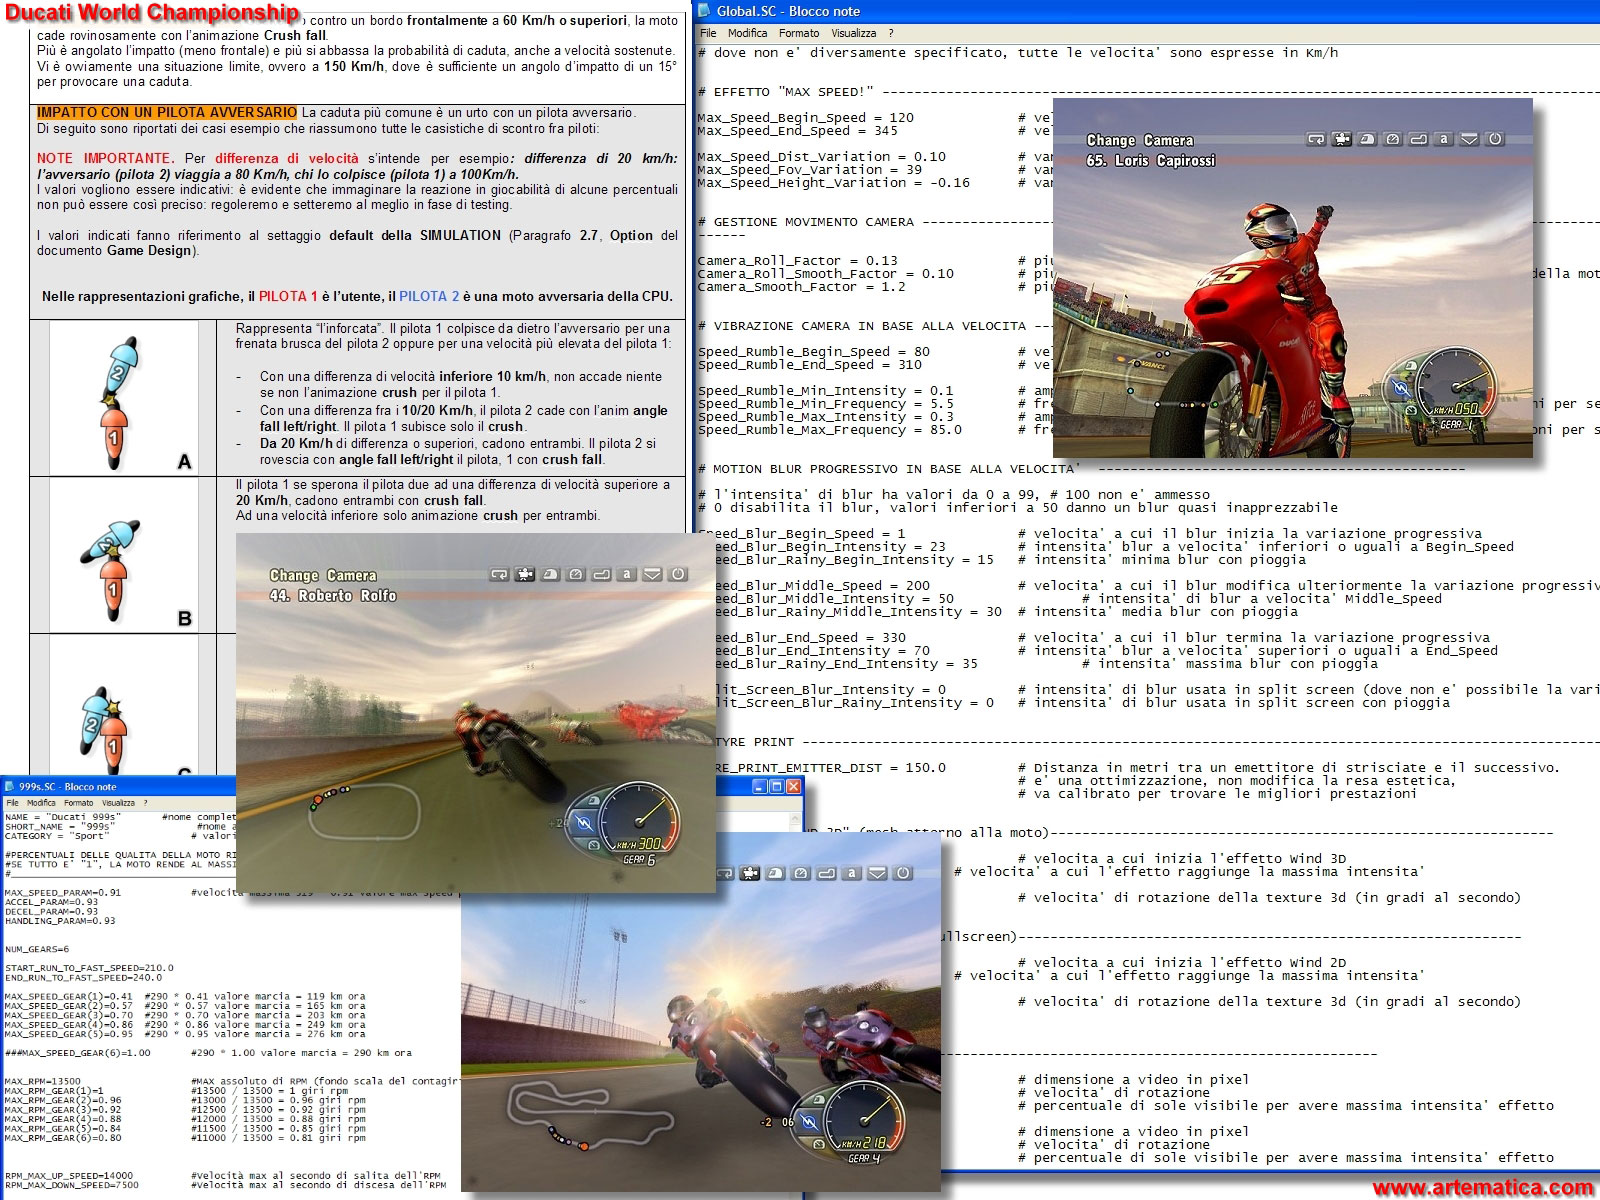Click the www.artematica.com link
Screen dimensions: 1600x1200
1482,1187
